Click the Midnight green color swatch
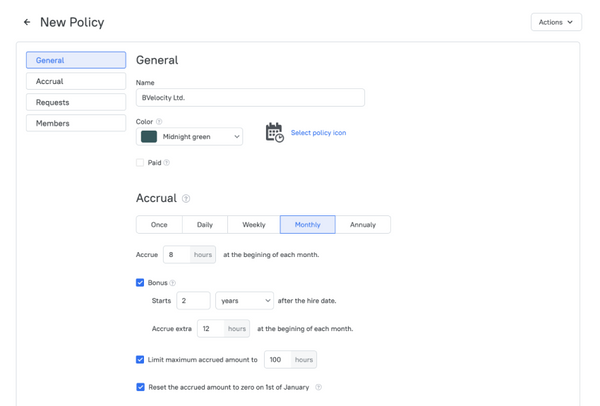 tap(149, 137)
